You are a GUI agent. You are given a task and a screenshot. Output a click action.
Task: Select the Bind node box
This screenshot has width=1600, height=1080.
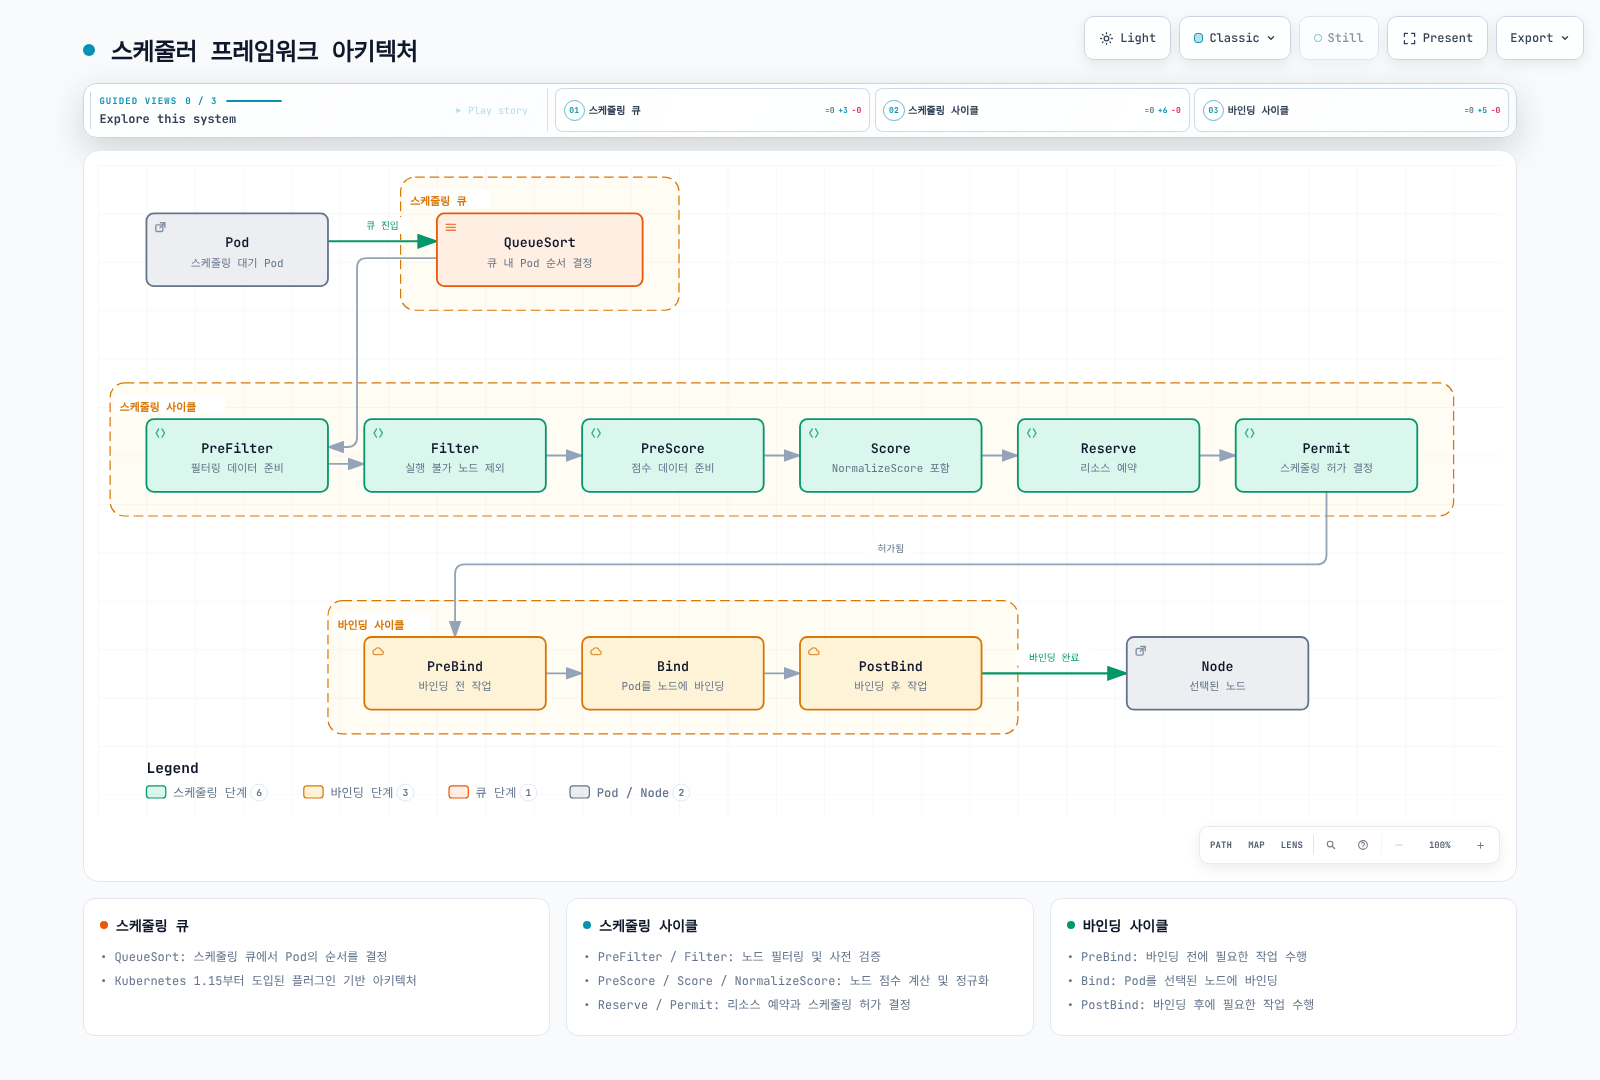[x=673, y=674]
